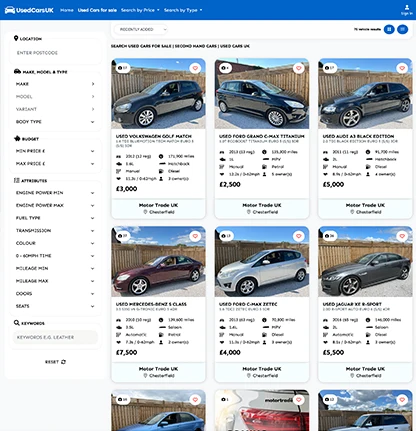Click the location pin by Chesterfield on Jaguar card

[352, 376]
